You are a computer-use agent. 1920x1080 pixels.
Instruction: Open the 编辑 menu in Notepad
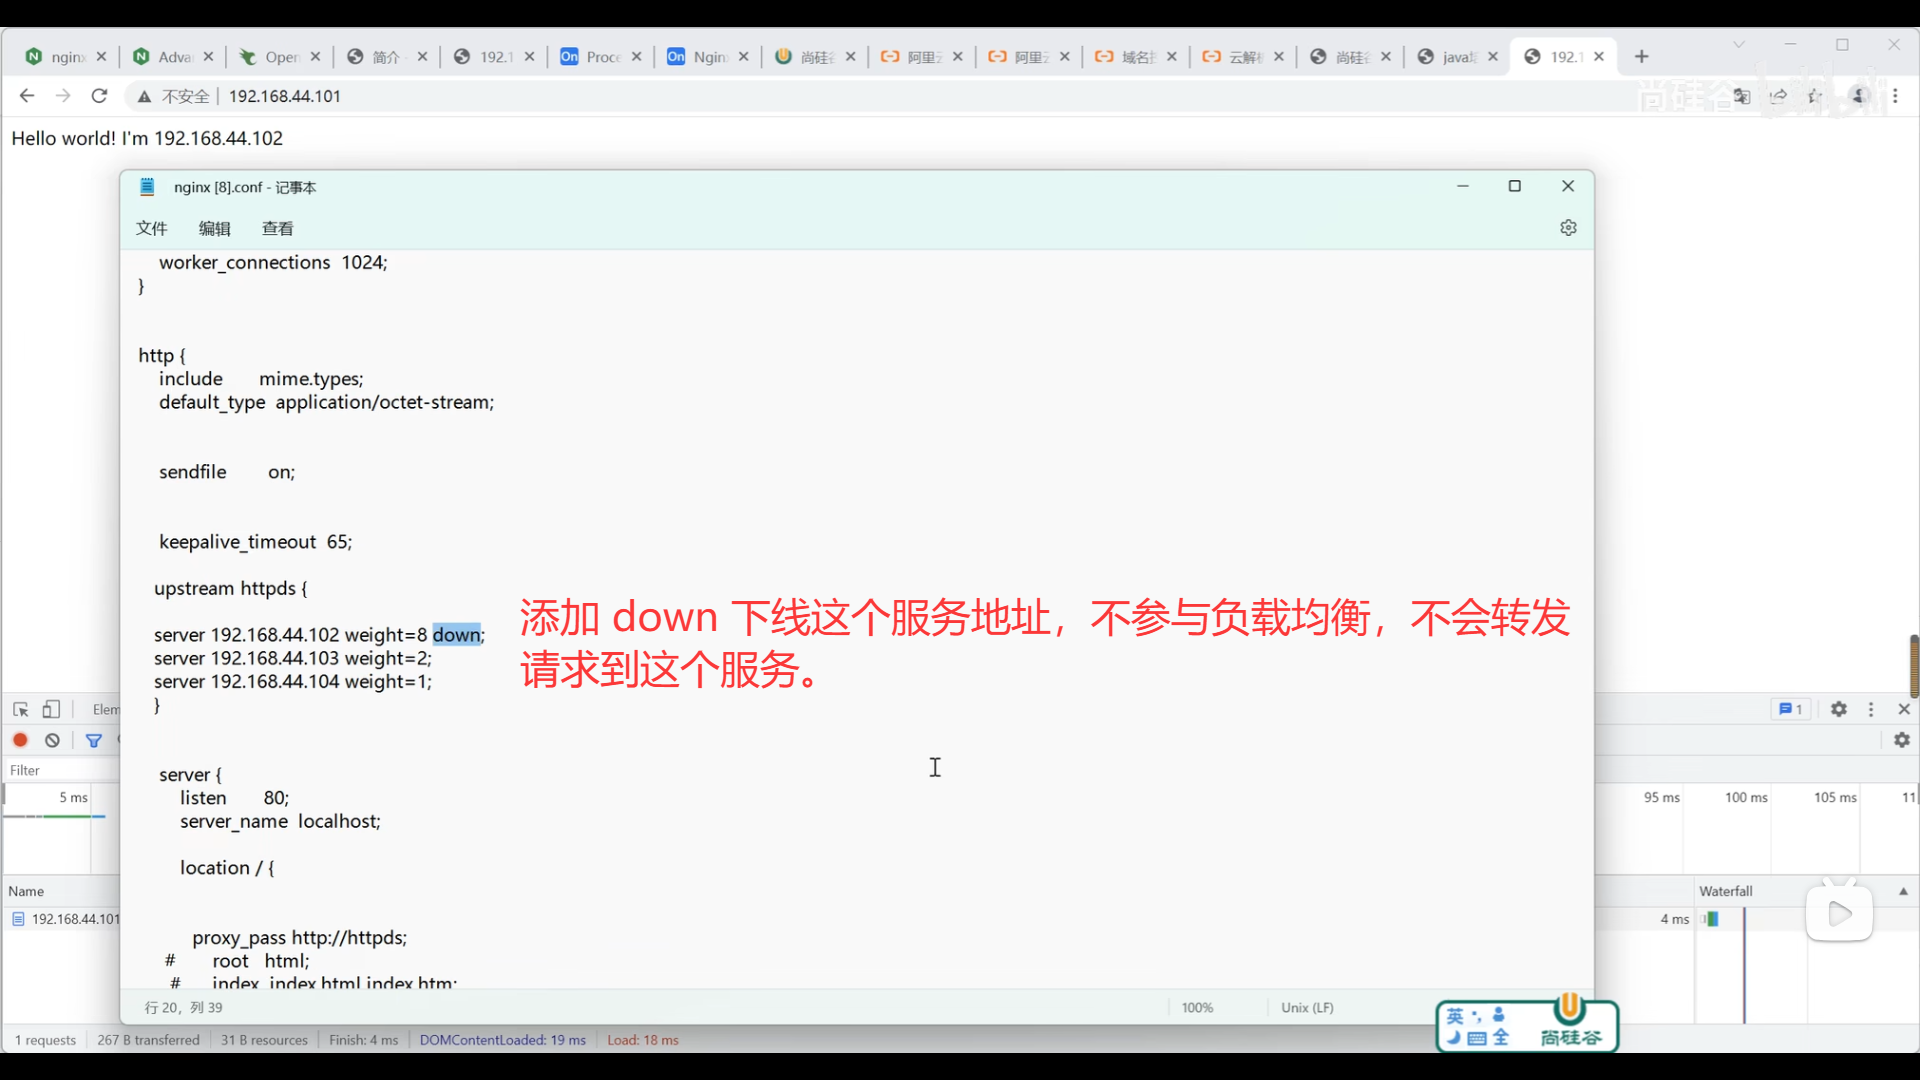pos(214,228)
